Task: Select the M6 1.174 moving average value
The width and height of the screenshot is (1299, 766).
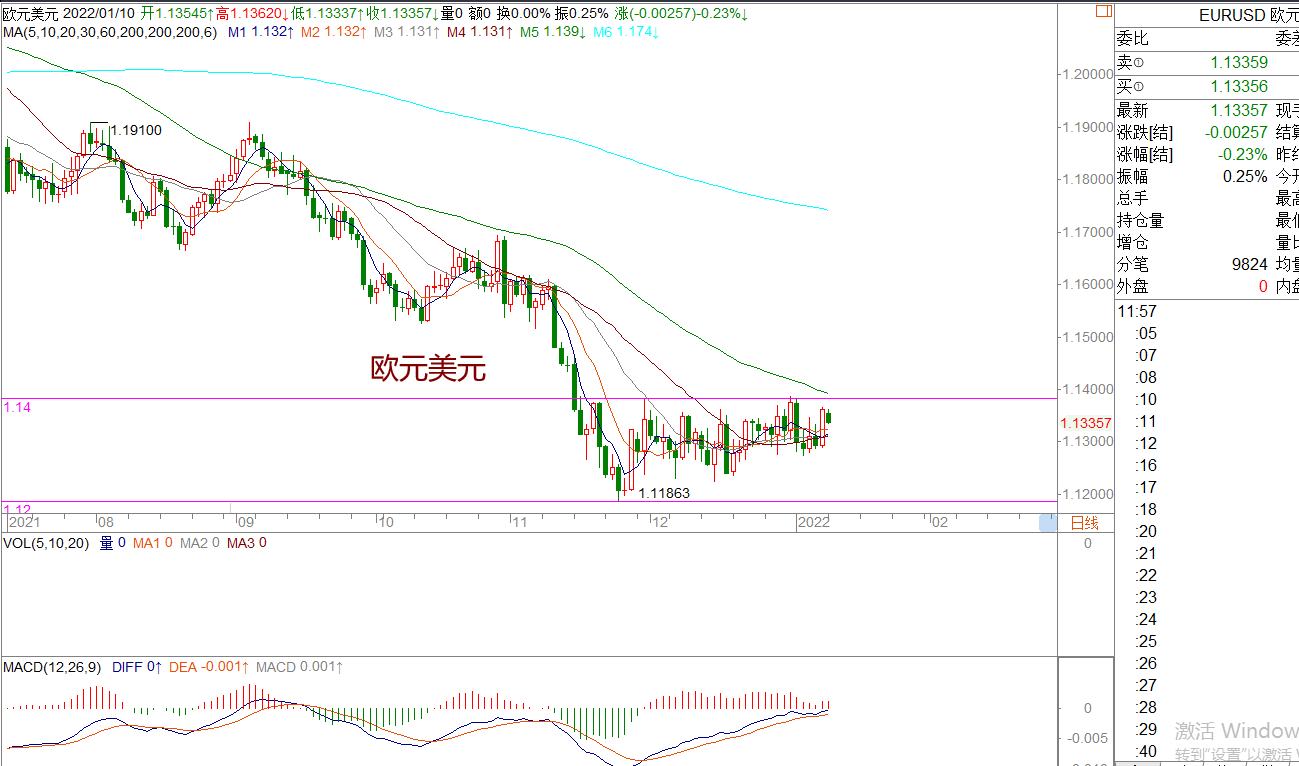Action: (x=626, y=32)
